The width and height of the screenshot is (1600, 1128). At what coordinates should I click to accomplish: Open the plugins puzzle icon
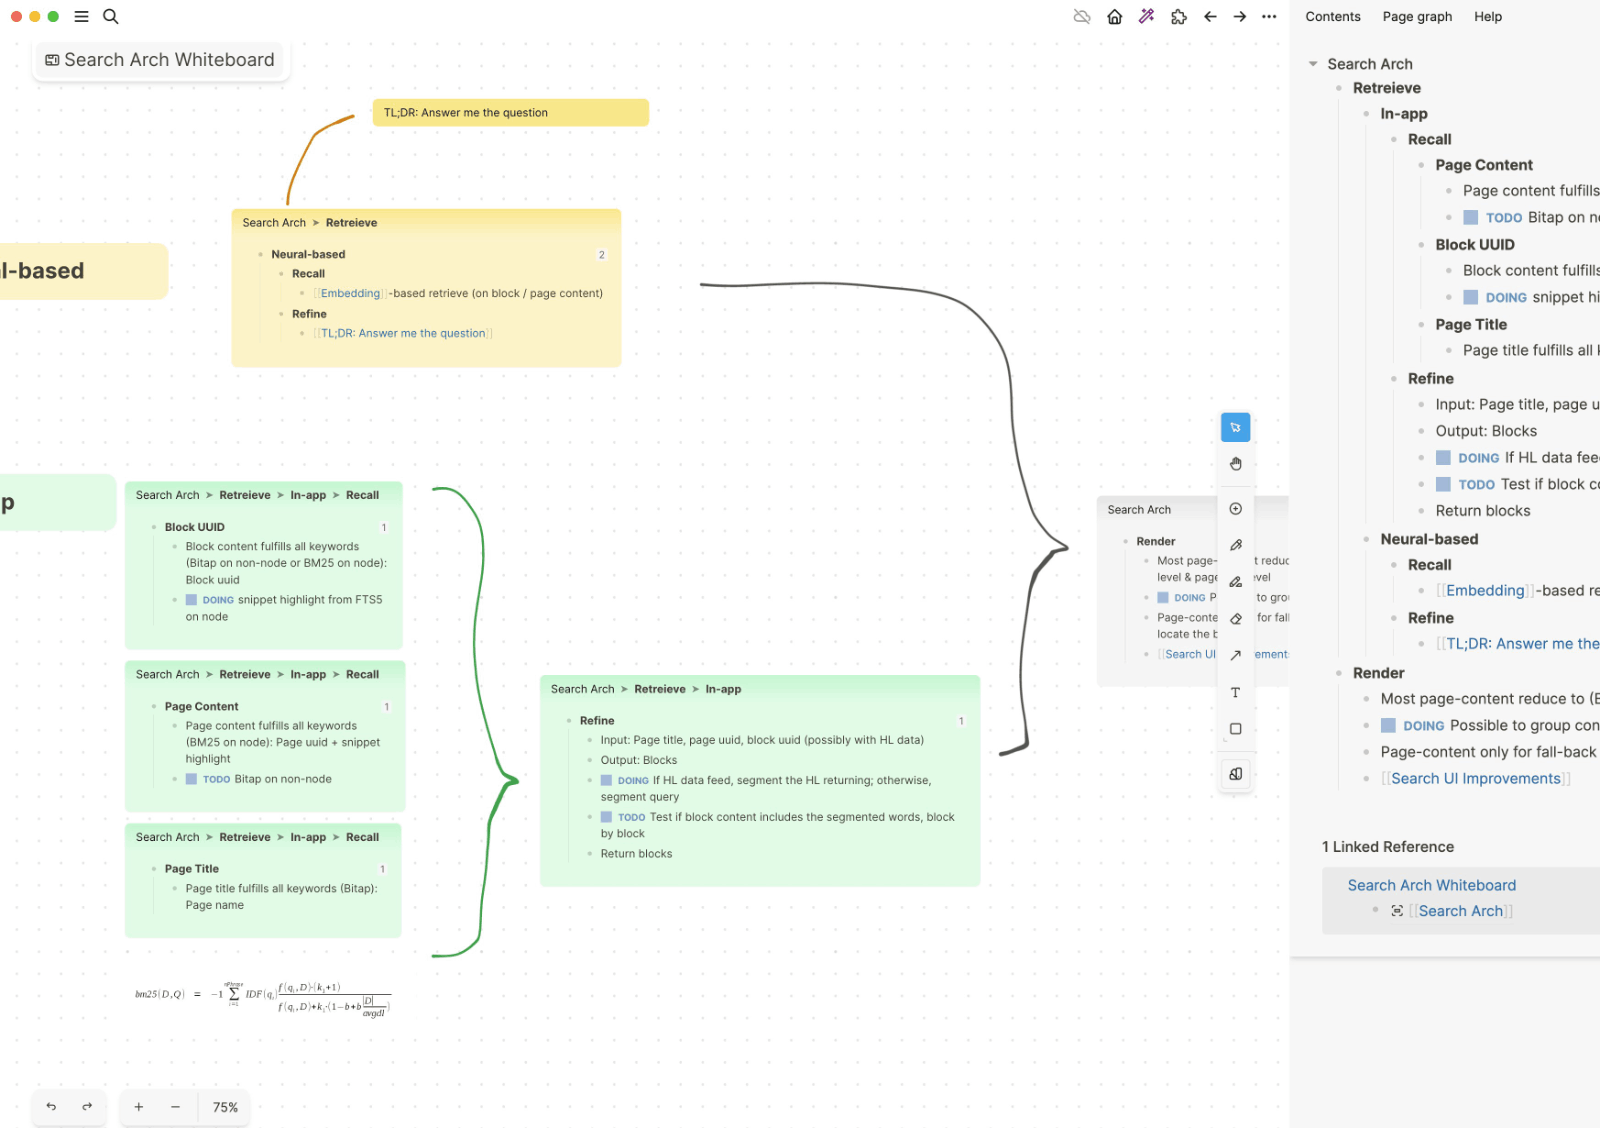tap(1179, 16)
